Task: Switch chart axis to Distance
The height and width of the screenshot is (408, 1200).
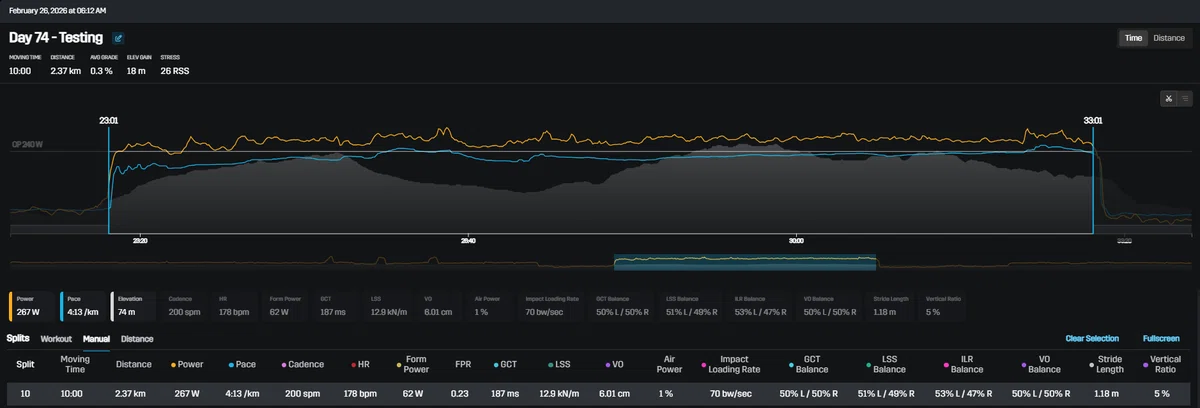Action: (1169, 38)
